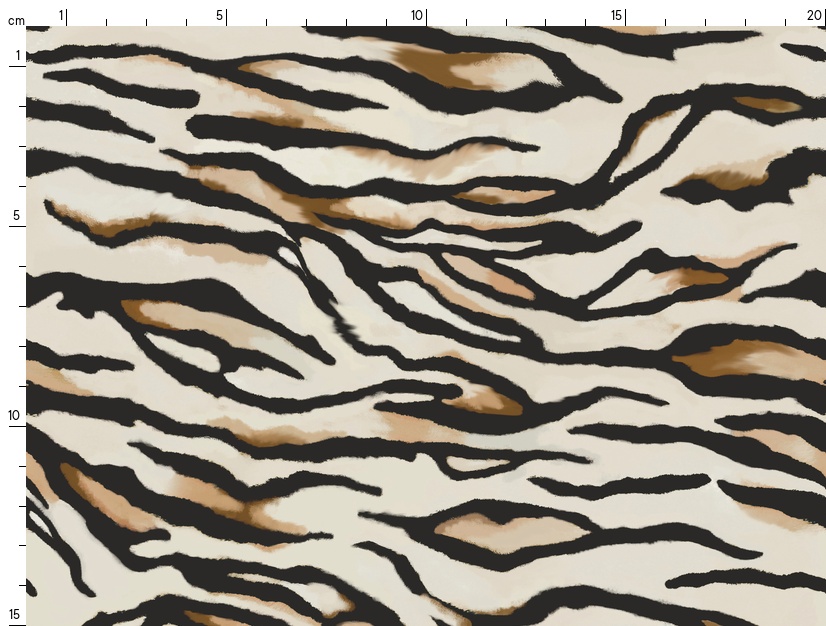The image size is (826, 626).
Task: Click the 15 cm mark on top ruler
Action: [624, 16]
